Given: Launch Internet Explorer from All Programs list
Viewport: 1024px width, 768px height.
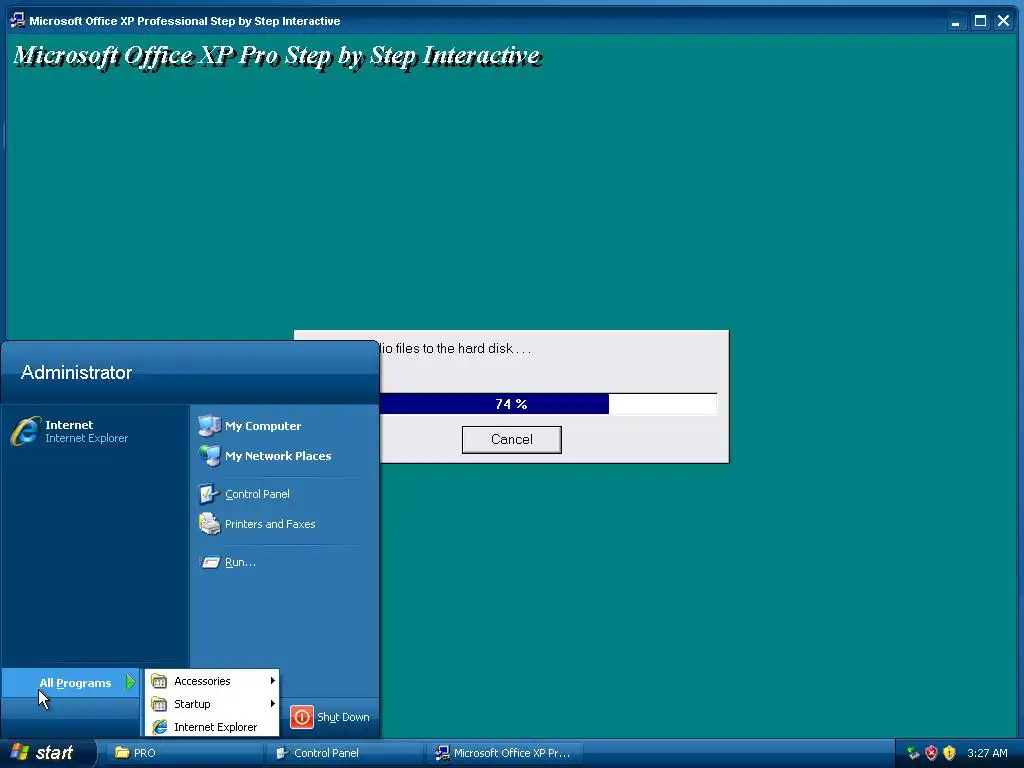Looking at the screenshot, I should (x=212, y=727).
